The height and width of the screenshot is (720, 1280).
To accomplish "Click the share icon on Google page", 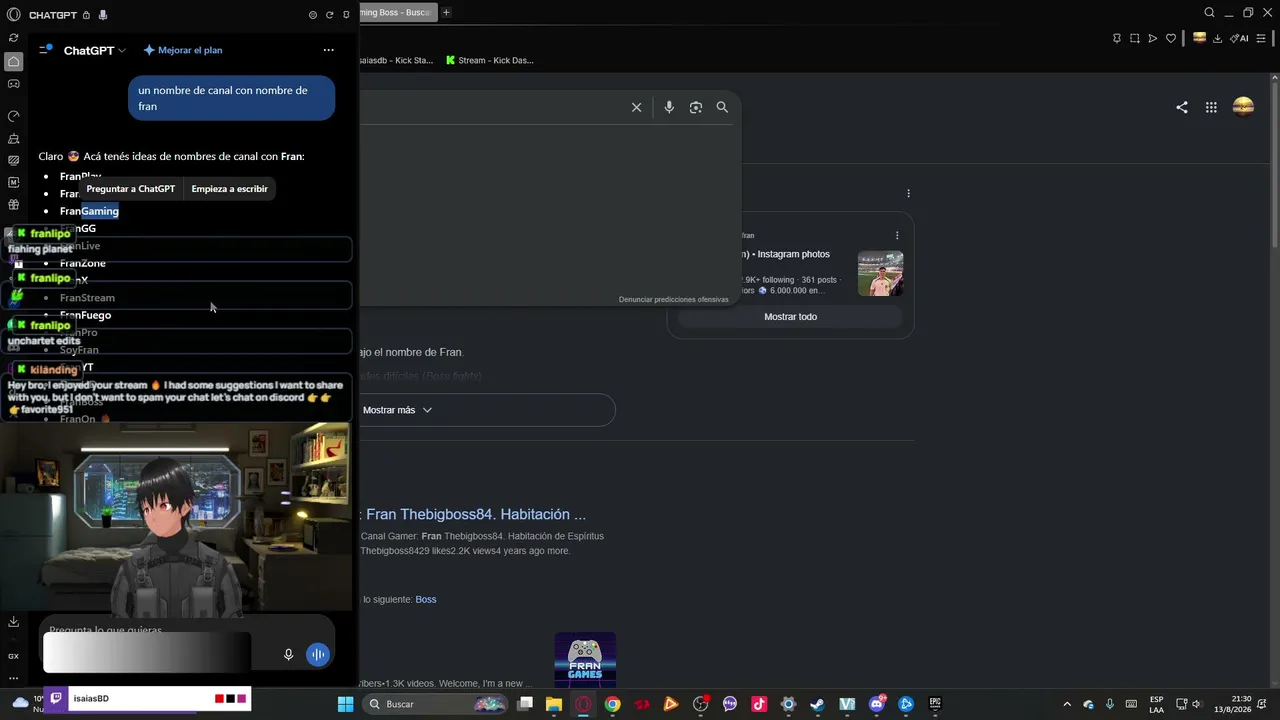I will pyautogui.click(x=1182, y=107).
